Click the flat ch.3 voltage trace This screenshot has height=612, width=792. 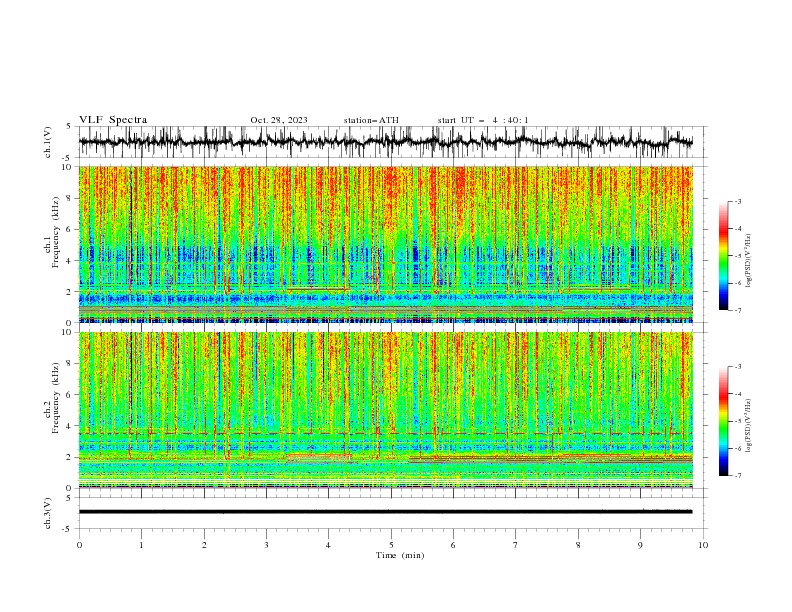(385, 512)
